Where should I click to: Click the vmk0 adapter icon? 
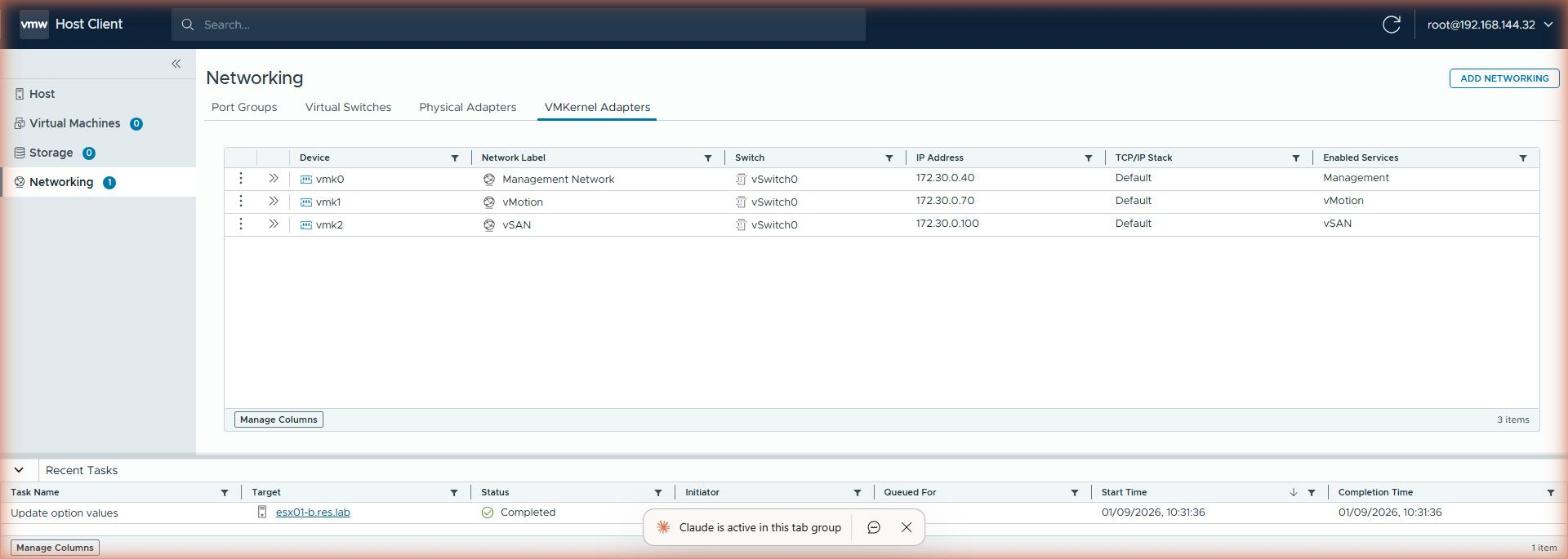point(306,180)
